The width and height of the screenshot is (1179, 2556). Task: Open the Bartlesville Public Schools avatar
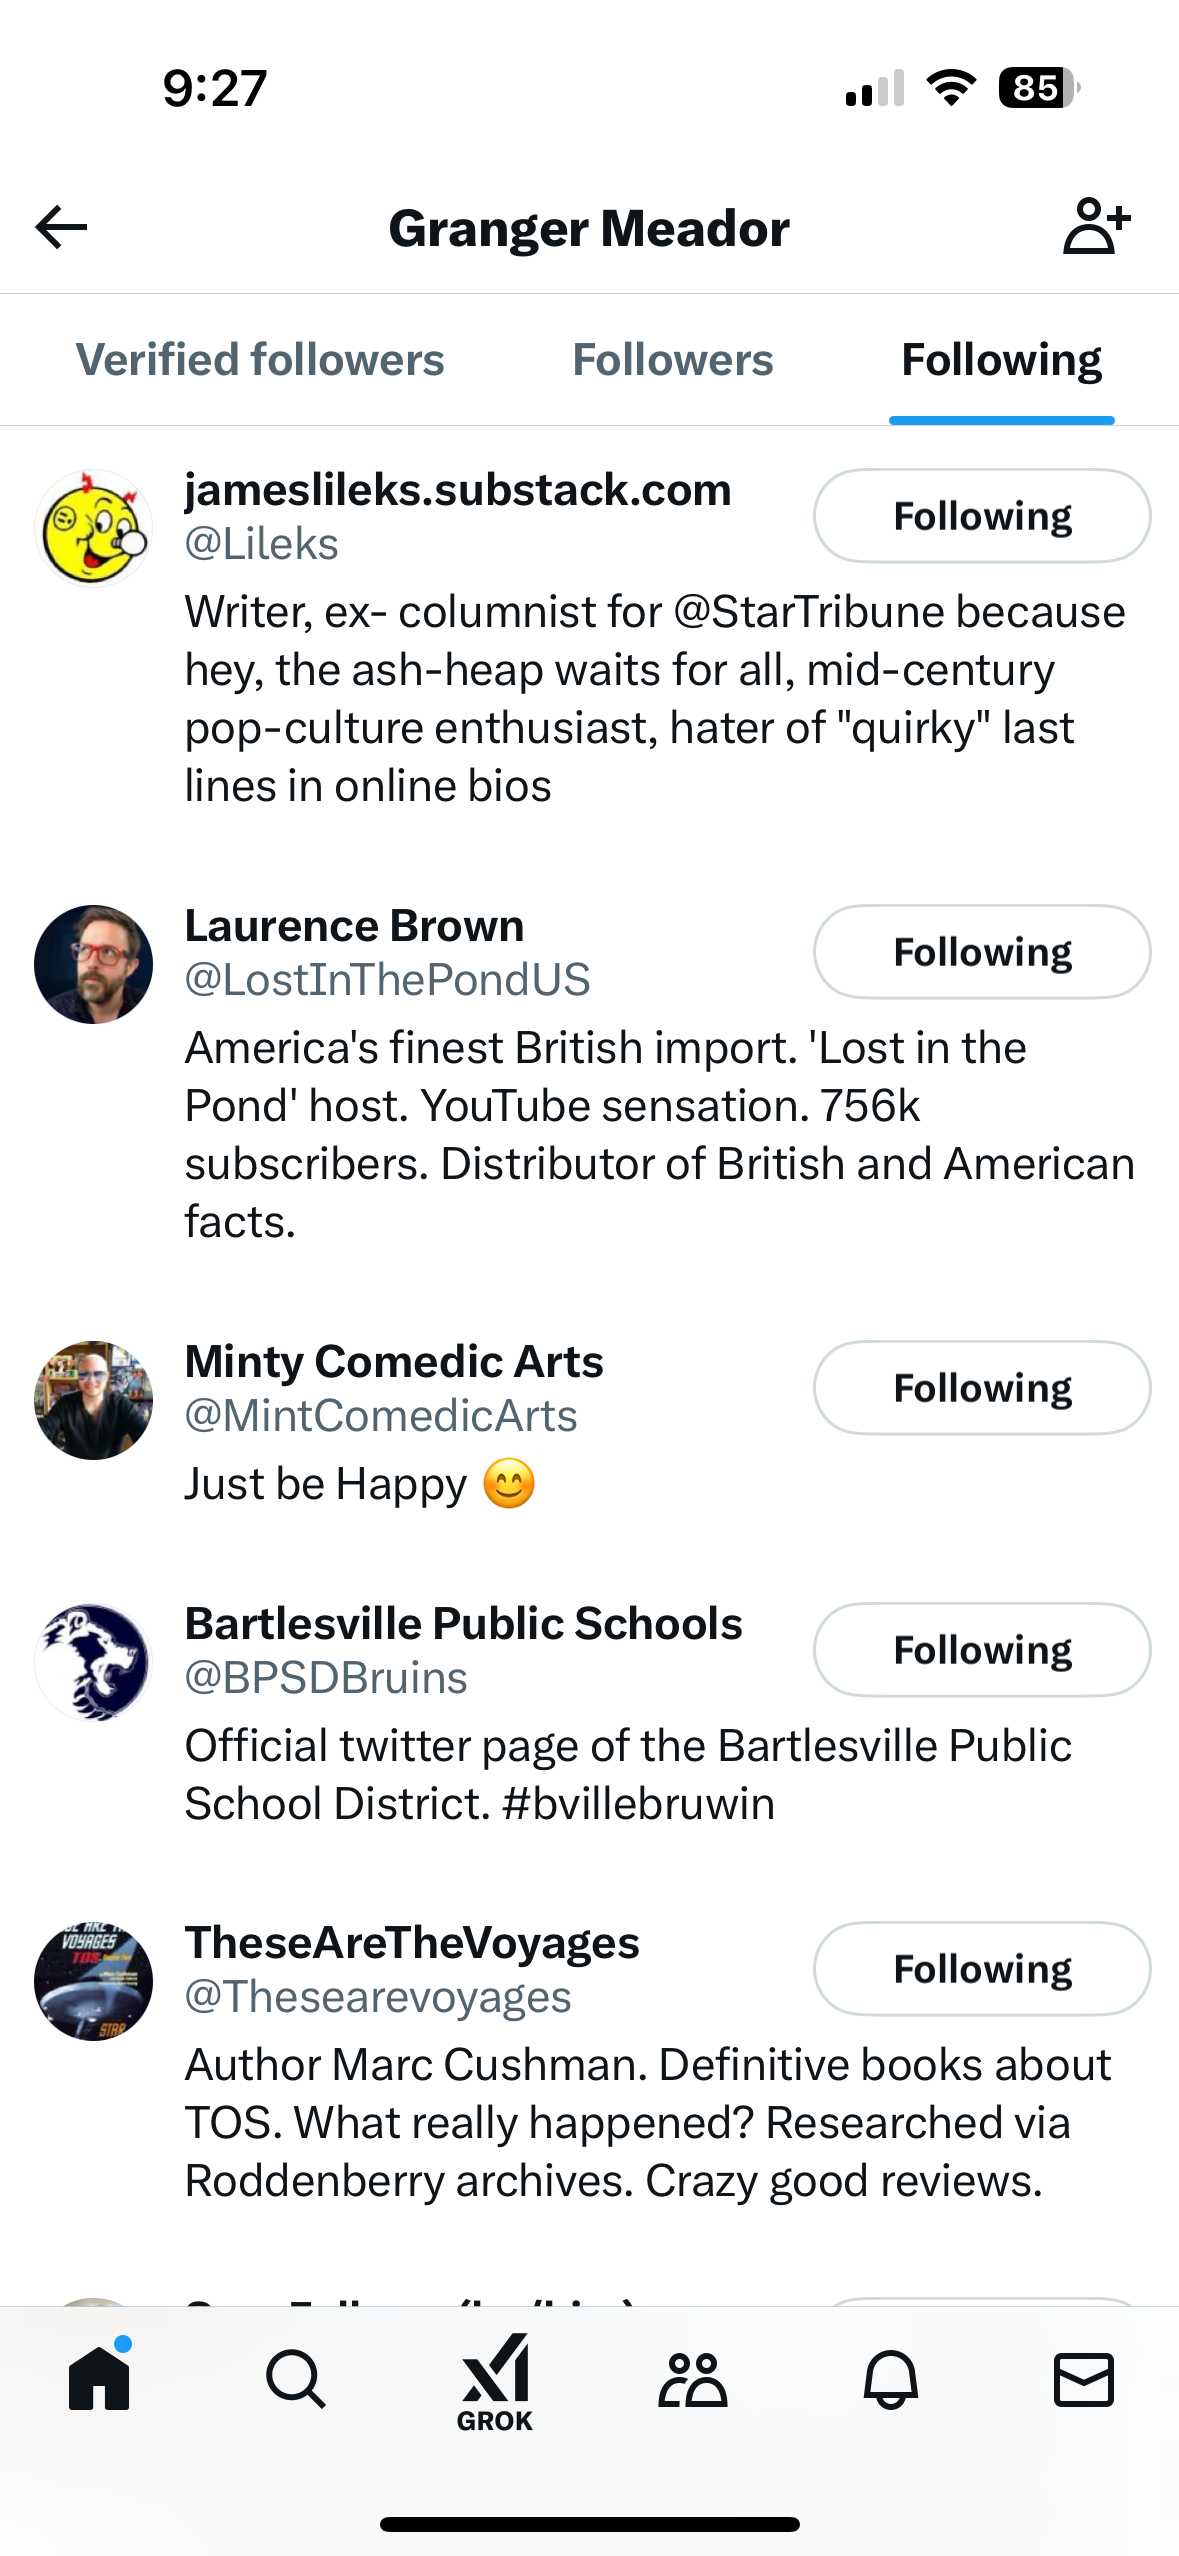pos(94,1662)
